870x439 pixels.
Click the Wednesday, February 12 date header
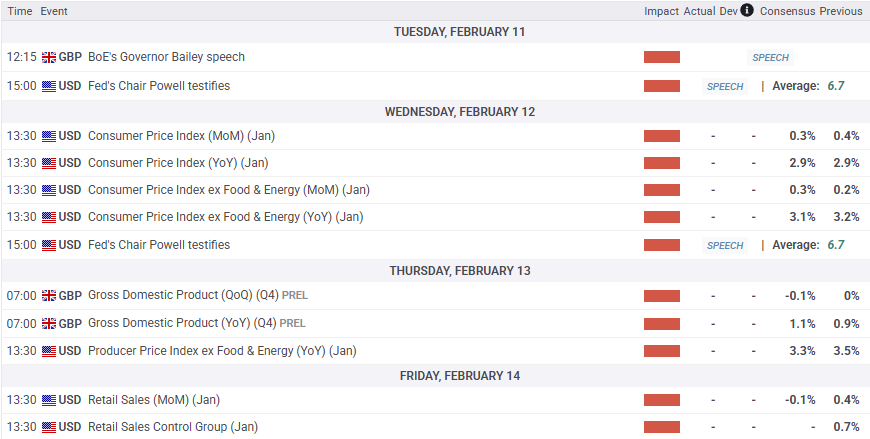tap(446, 112)
